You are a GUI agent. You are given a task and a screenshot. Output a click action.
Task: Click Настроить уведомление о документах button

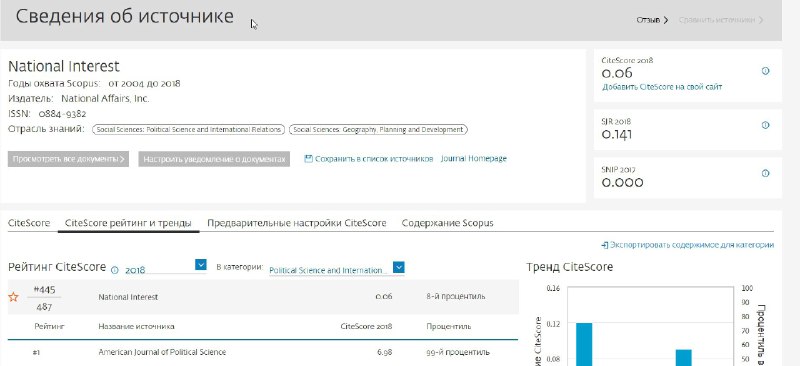(214, 159)
